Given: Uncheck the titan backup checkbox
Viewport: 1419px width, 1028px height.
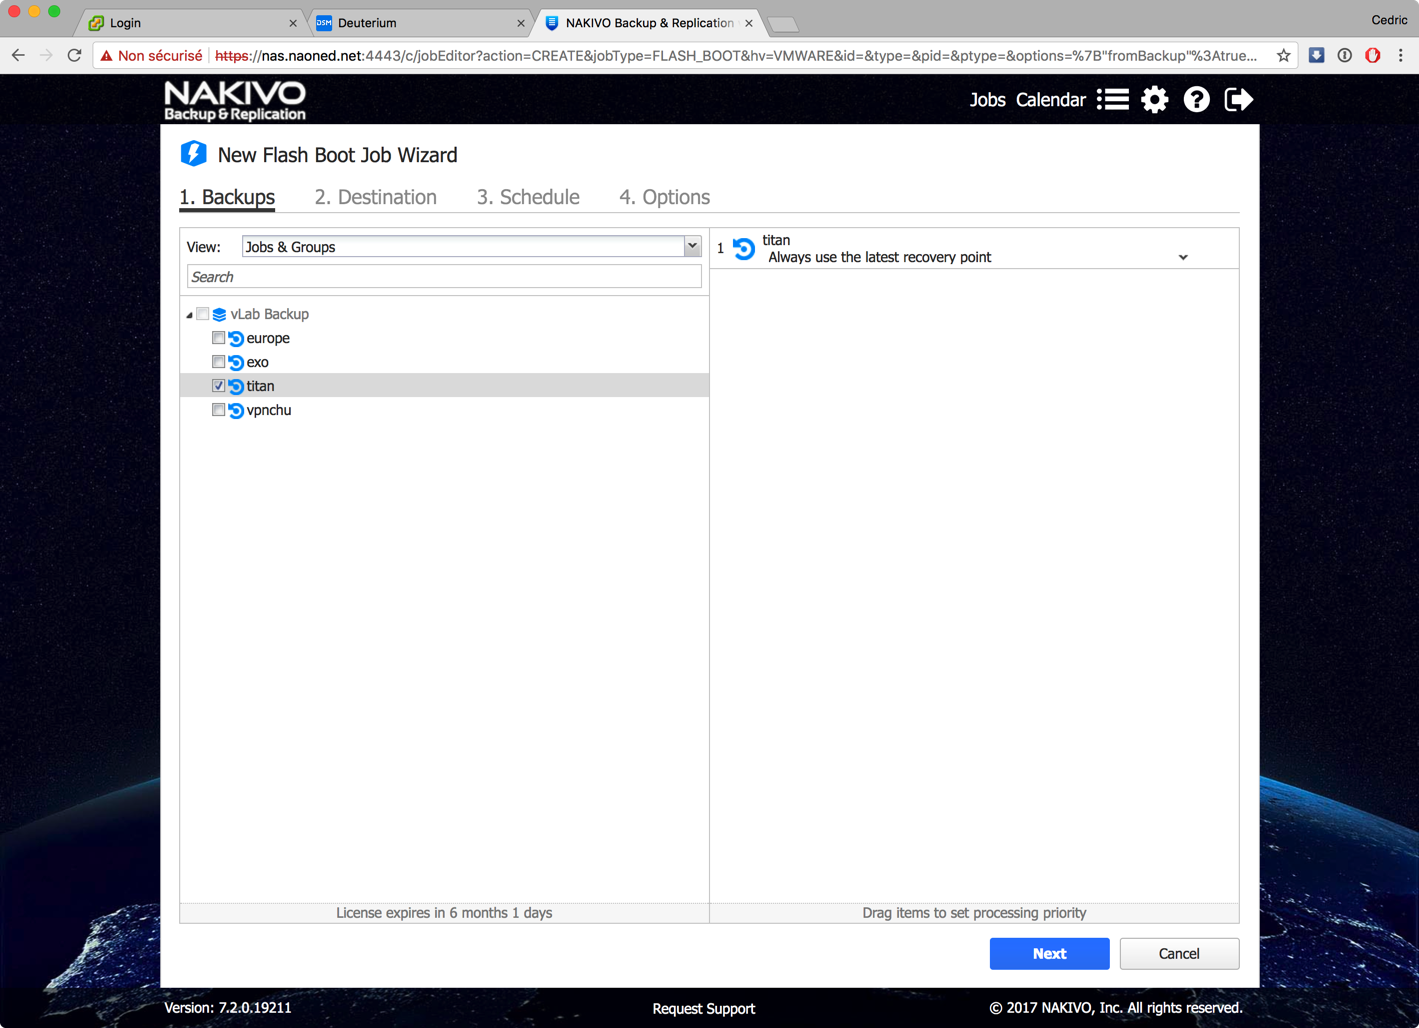Looking at the screenshot, I should [218, 386].
